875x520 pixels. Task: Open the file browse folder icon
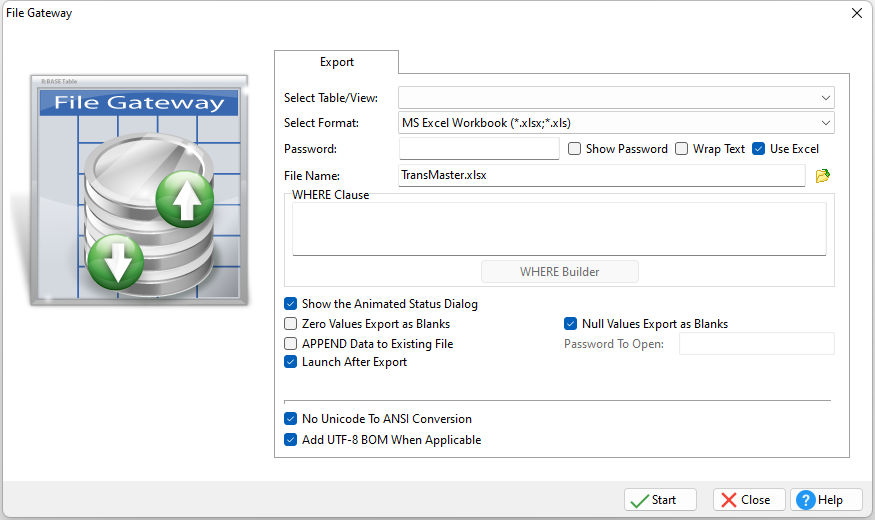[823, 176]
